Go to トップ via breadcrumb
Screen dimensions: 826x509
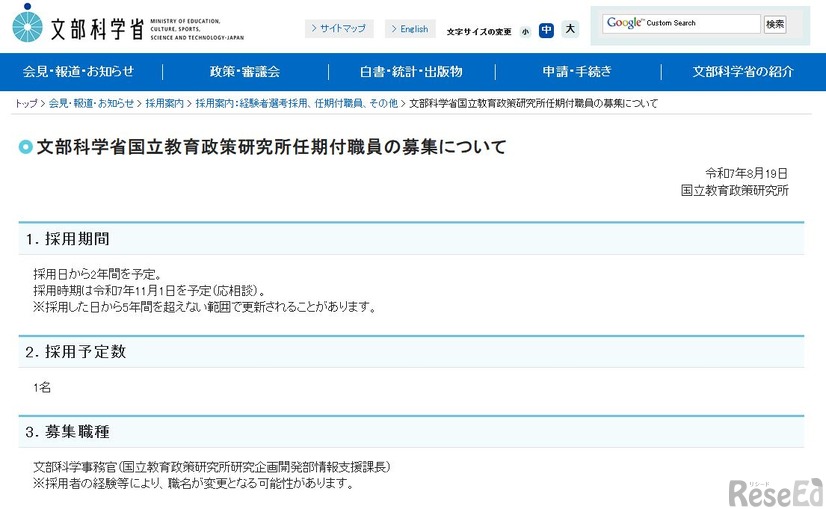[26, 103]
